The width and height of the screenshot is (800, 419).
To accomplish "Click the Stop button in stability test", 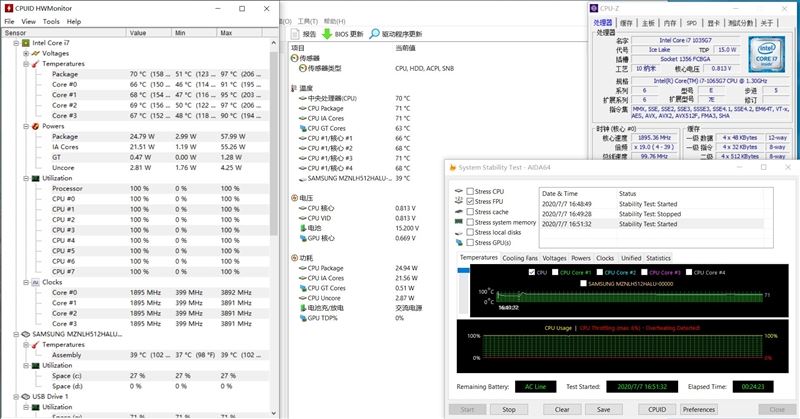I will (x=509, y=409).
